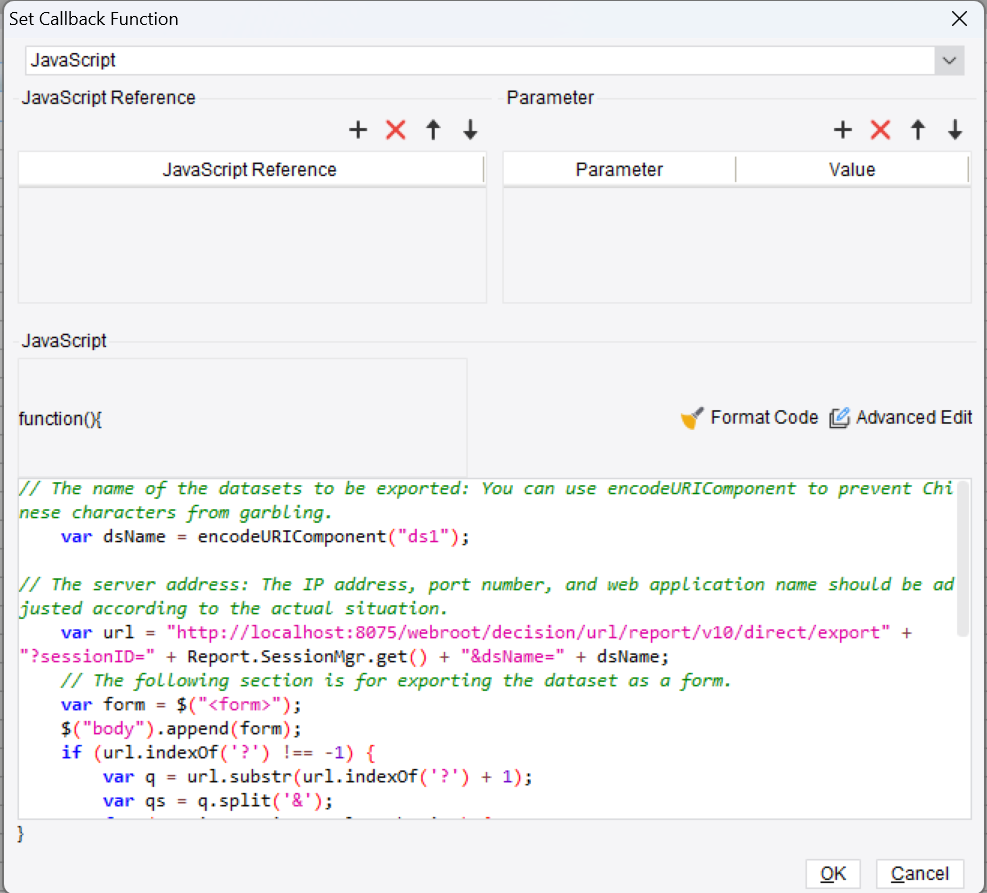Click the if (url.indexOf('?') line
Viewport: 987px width, 893px height.
(218, 753)
